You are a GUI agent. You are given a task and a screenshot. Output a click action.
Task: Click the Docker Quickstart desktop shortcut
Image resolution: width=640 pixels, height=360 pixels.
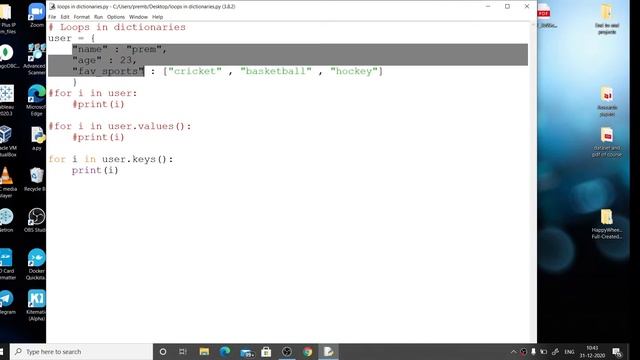36,264
